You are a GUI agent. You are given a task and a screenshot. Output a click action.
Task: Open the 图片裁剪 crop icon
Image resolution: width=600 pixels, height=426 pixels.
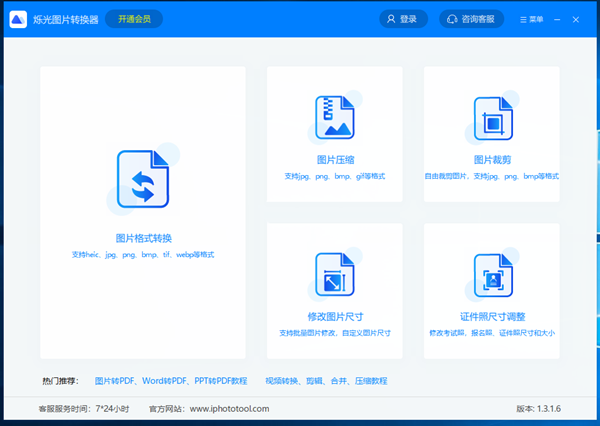pos(493,118)
